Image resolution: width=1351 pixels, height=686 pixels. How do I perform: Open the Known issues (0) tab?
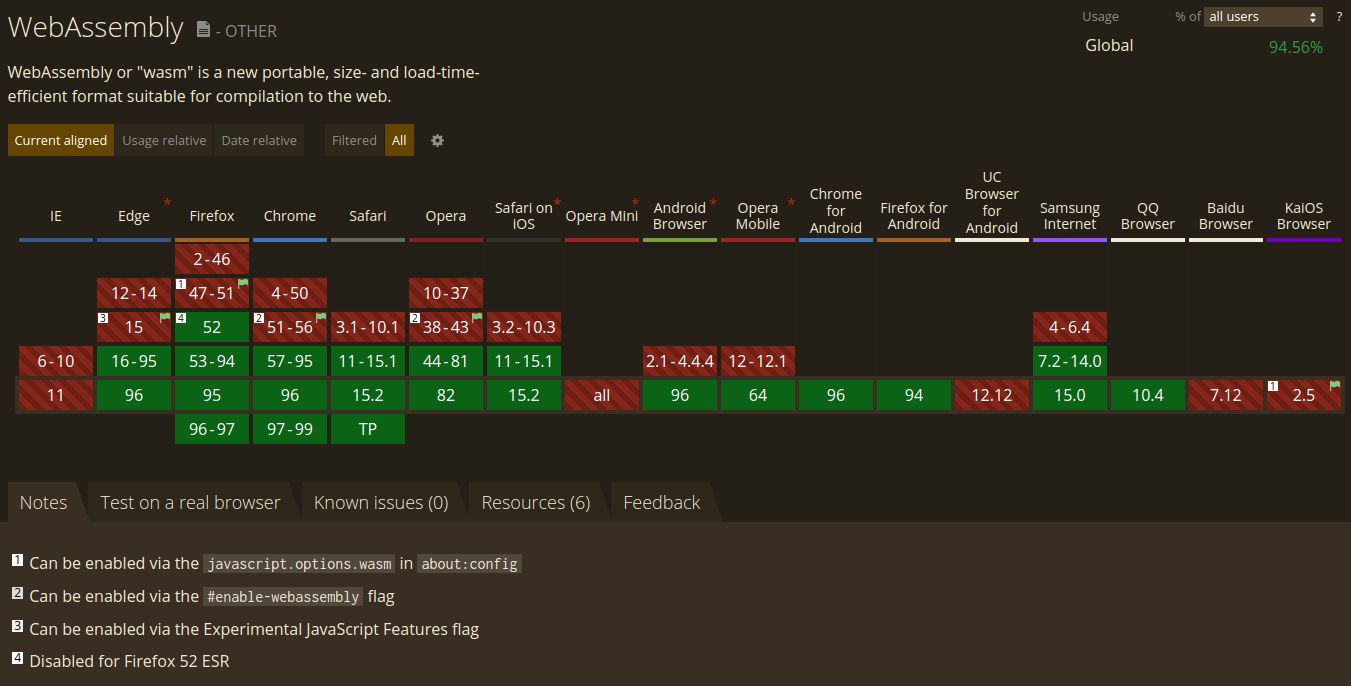381,502
